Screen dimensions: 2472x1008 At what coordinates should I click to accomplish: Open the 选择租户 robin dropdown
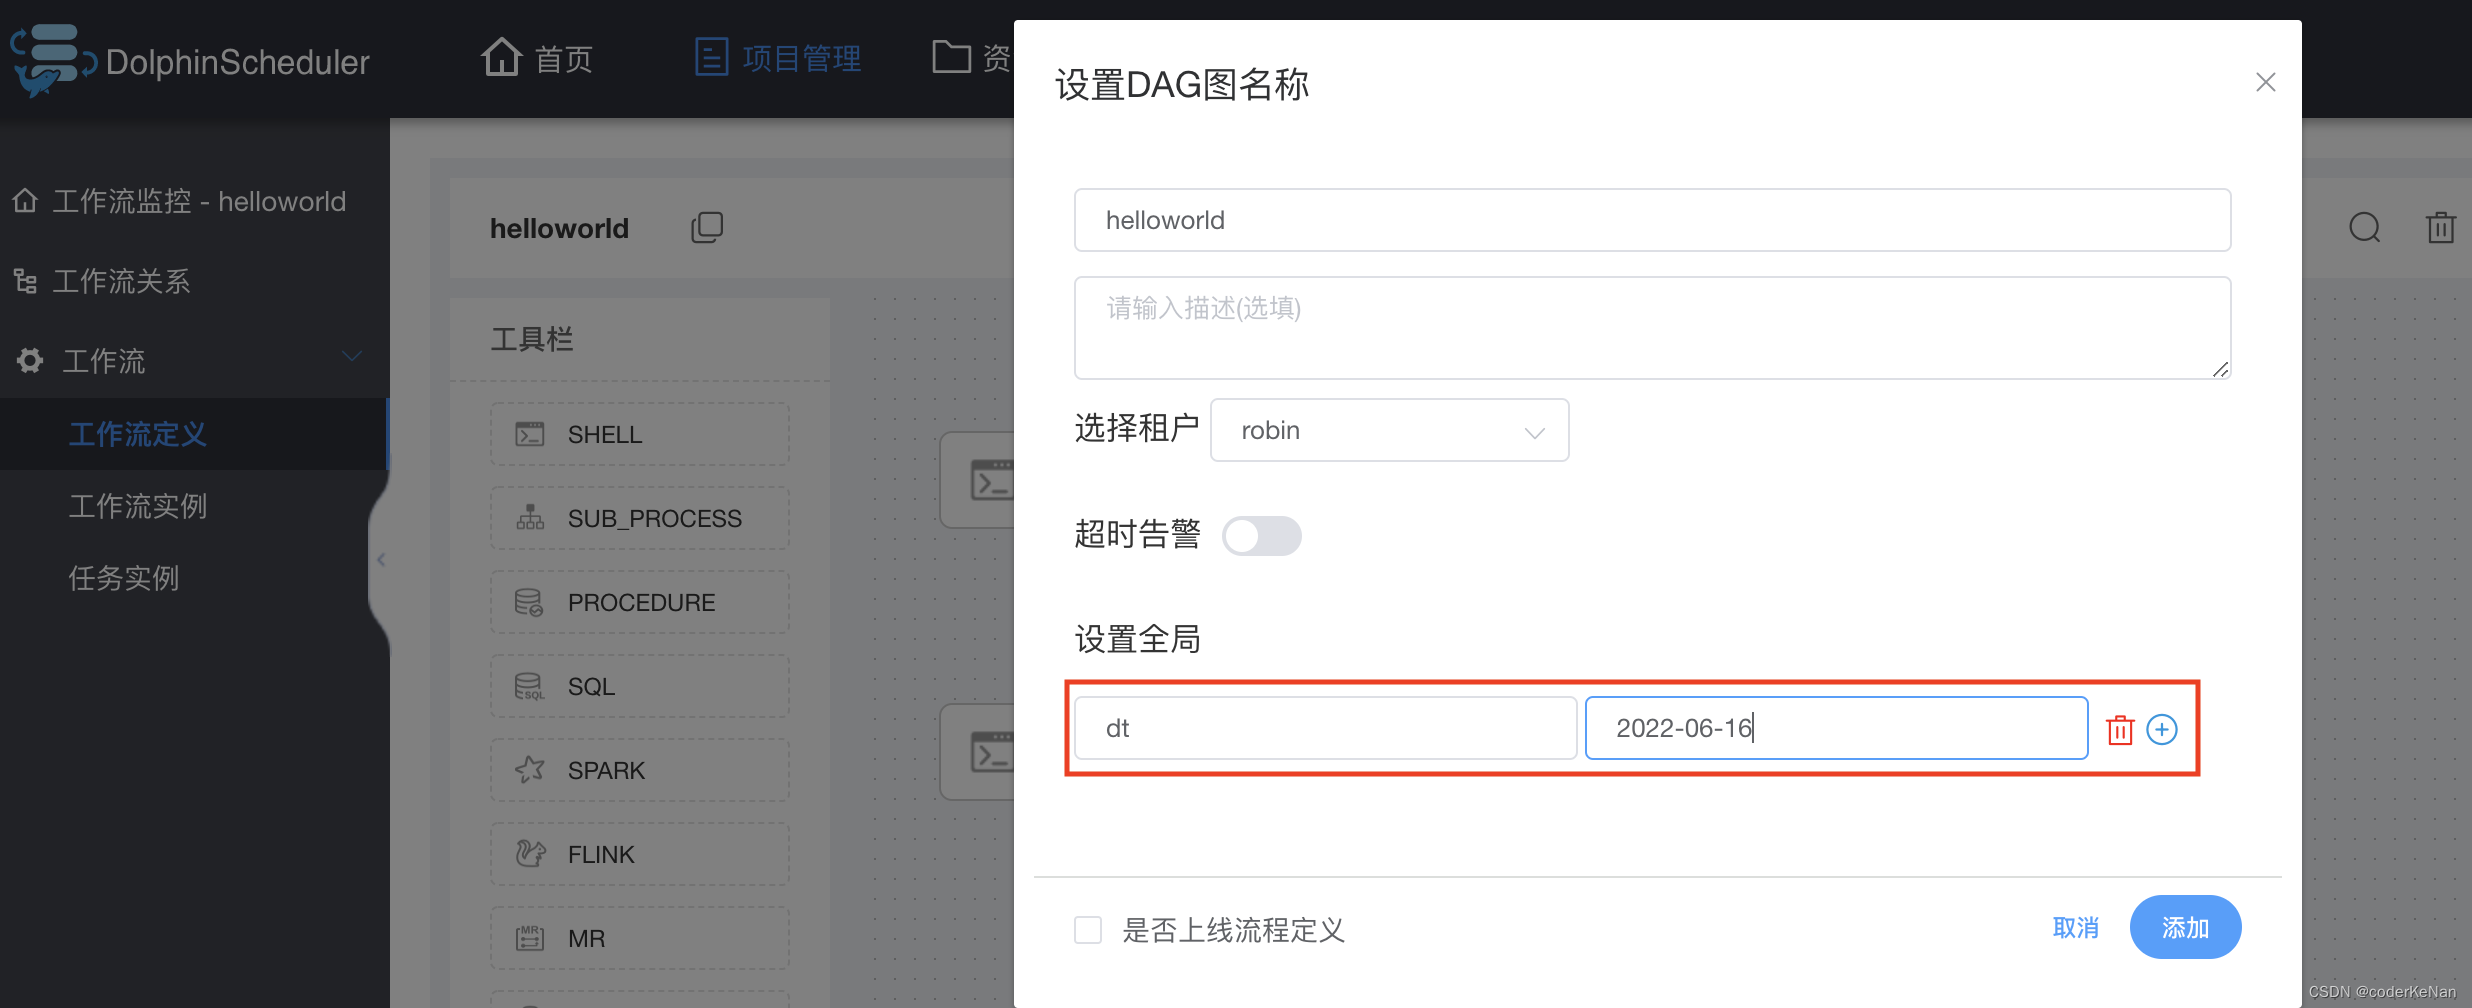pos(1389,430)
